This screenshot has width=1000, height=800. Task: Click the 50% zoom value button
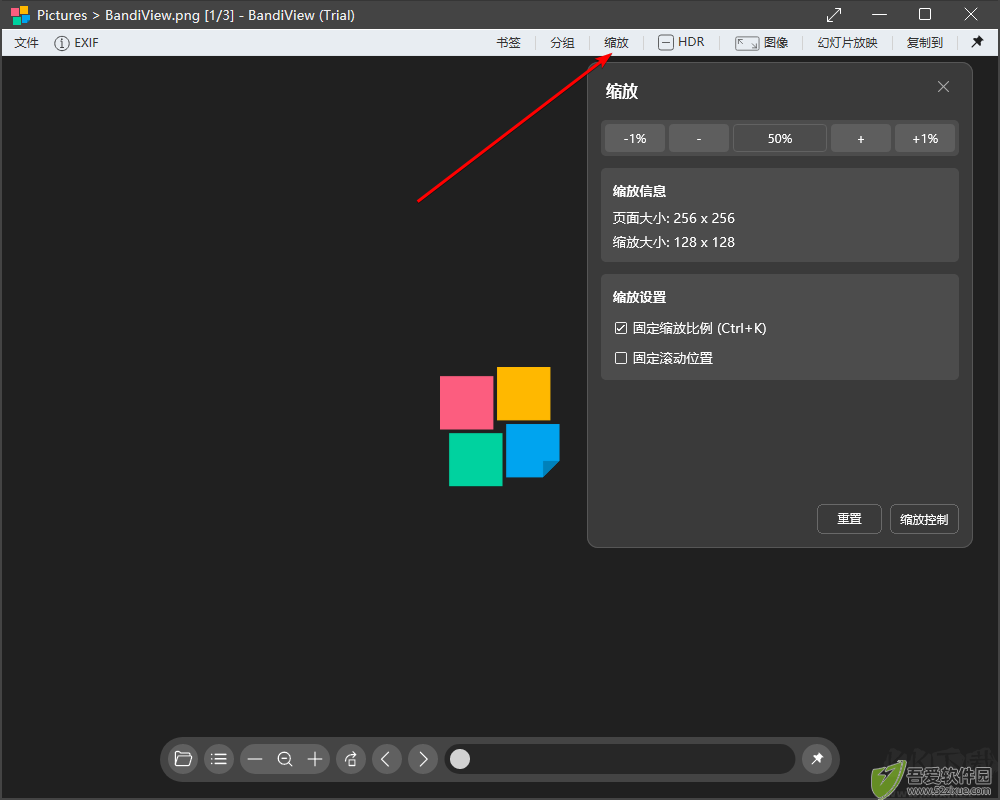(x=780, y=138)
